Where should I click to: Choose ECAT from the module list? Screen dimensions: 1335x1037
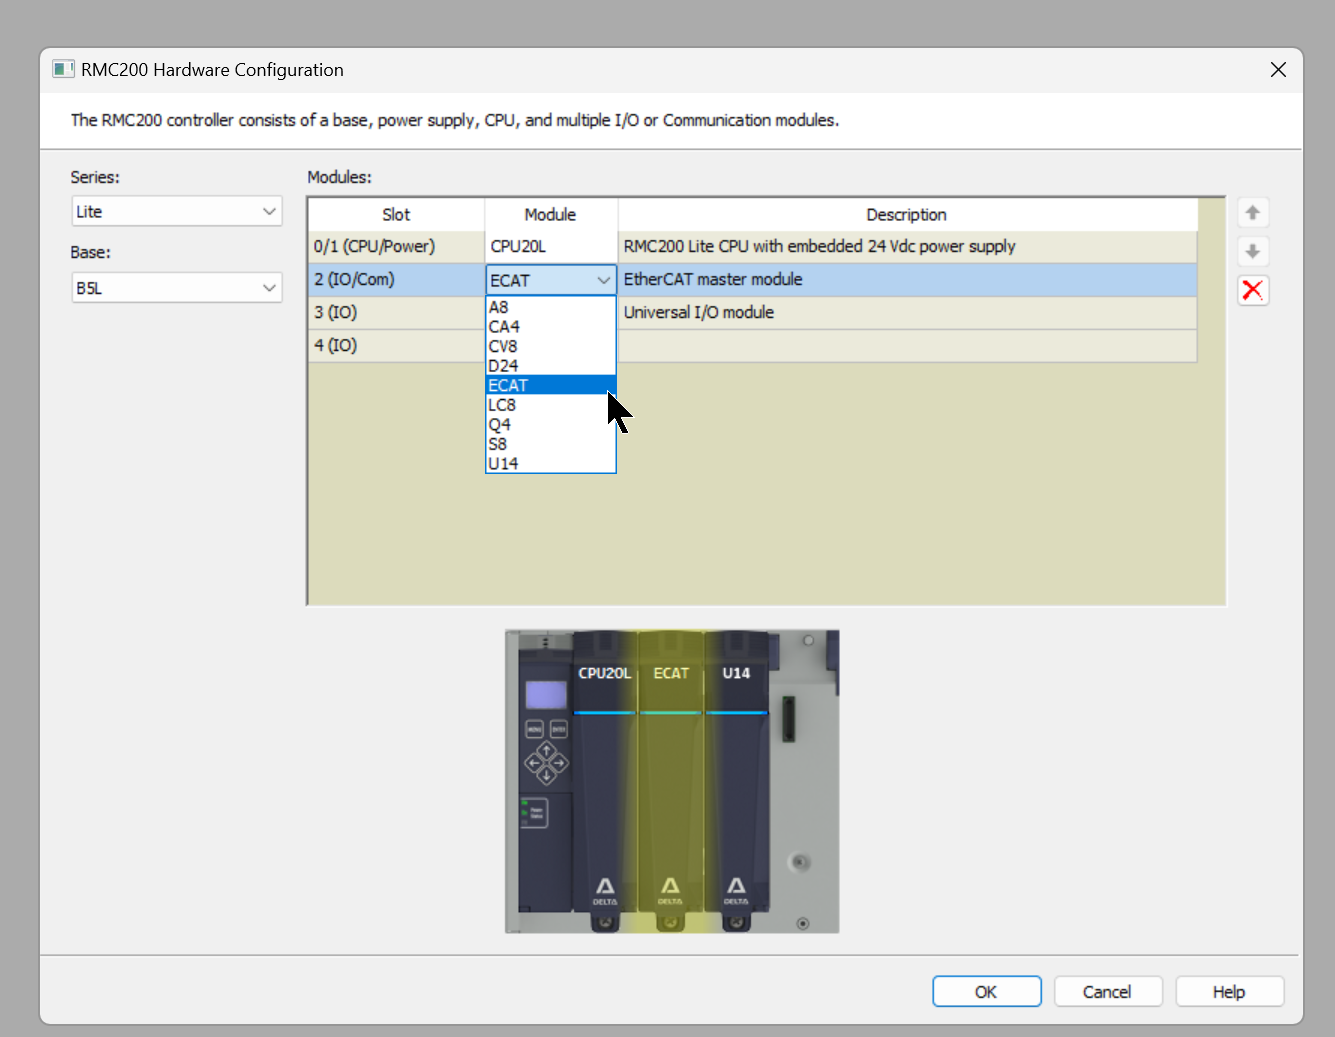[550, 385]
